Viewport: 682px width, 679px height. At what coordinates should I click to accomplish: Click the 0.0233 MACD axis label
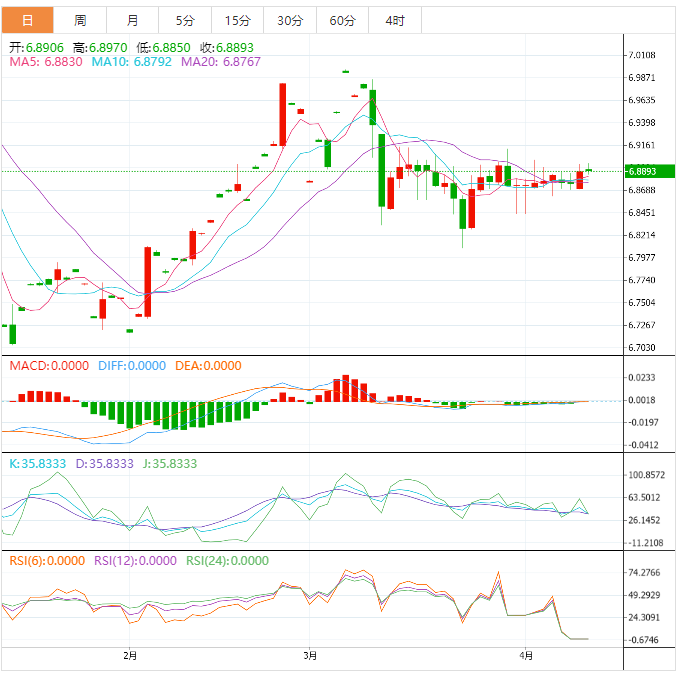click(x=642, y=378)
